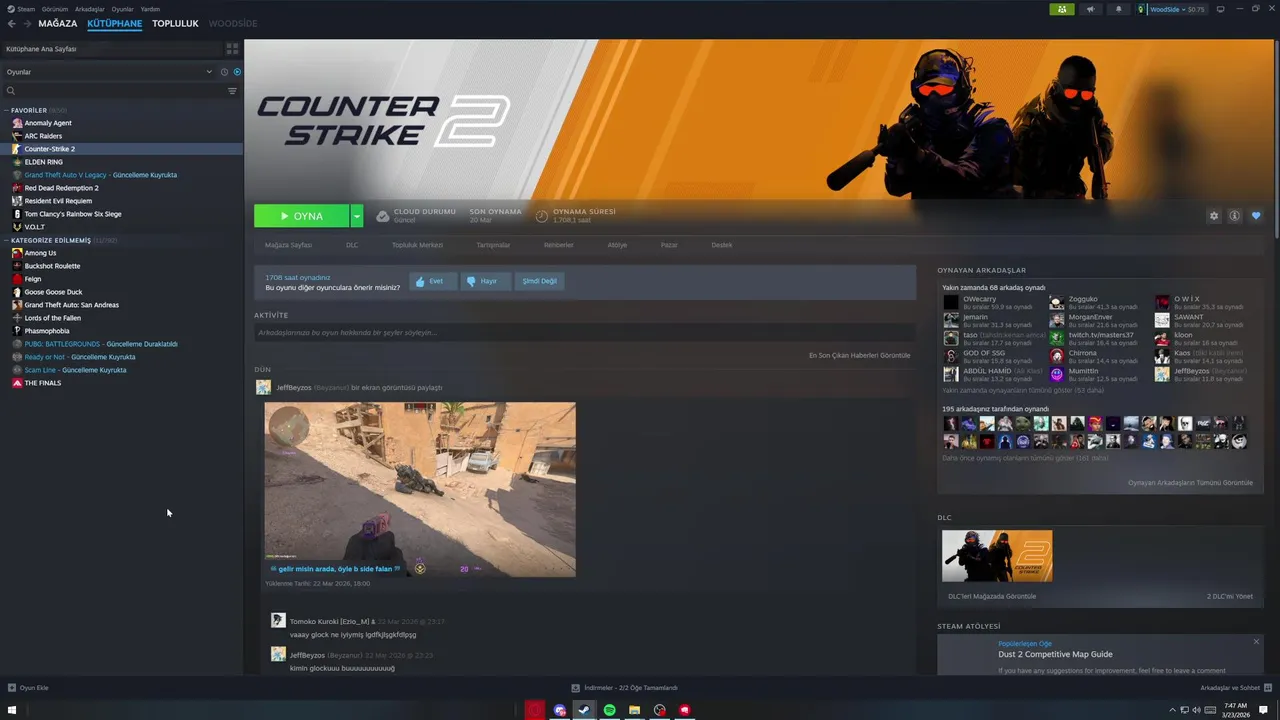This screenshot has width=1280, height=720.
Task: Open game settings gear icon
Action: [1214, 216]
